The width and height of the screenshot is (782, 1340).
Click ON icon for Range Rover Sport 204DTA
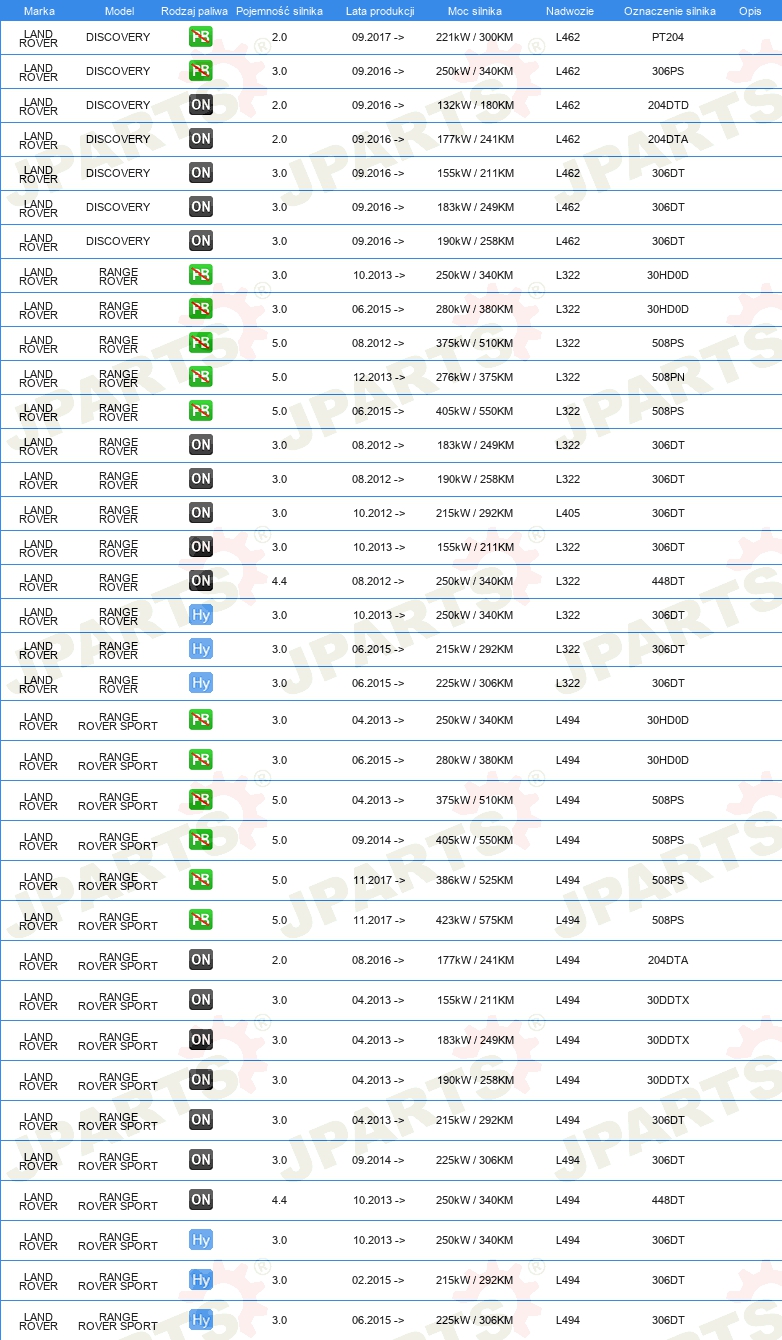tap(201, 960)
